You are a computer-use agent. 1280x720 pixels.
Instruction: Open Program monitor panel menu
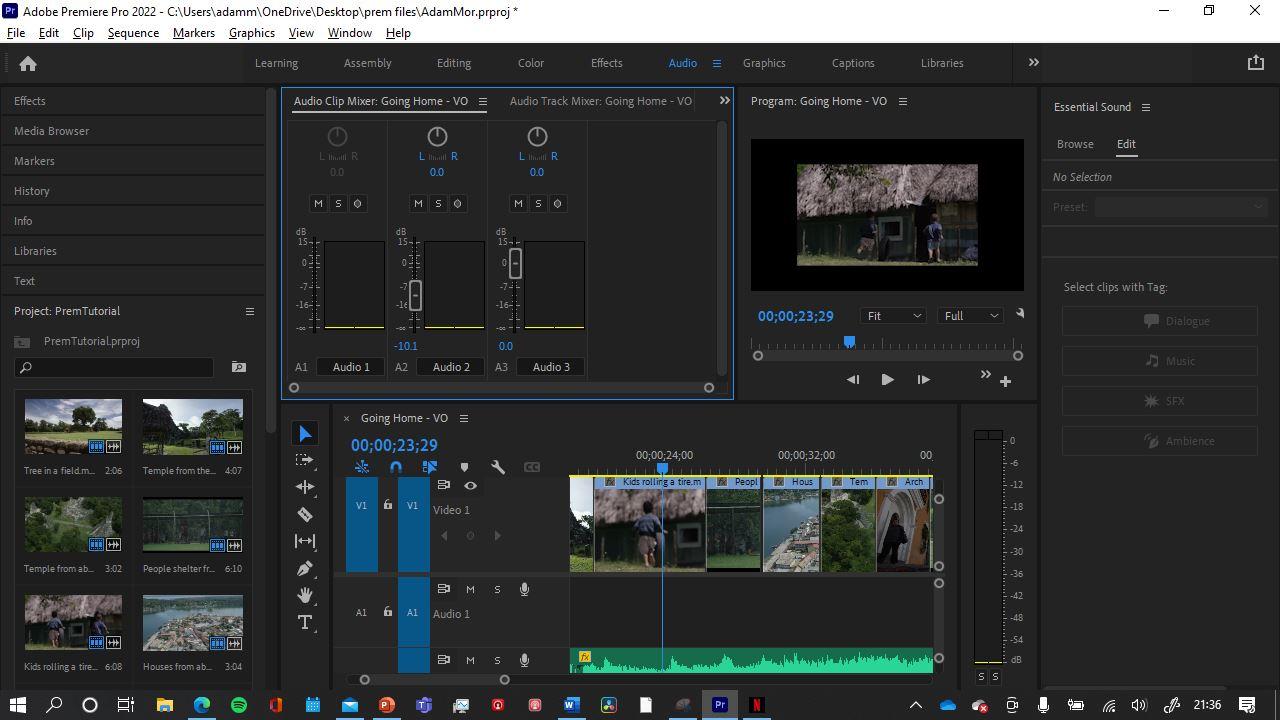[x=903, y=101]
